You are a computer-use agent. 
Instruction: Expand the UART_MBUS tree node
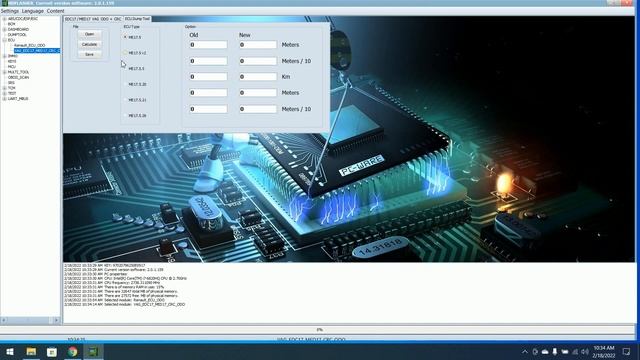4,98
